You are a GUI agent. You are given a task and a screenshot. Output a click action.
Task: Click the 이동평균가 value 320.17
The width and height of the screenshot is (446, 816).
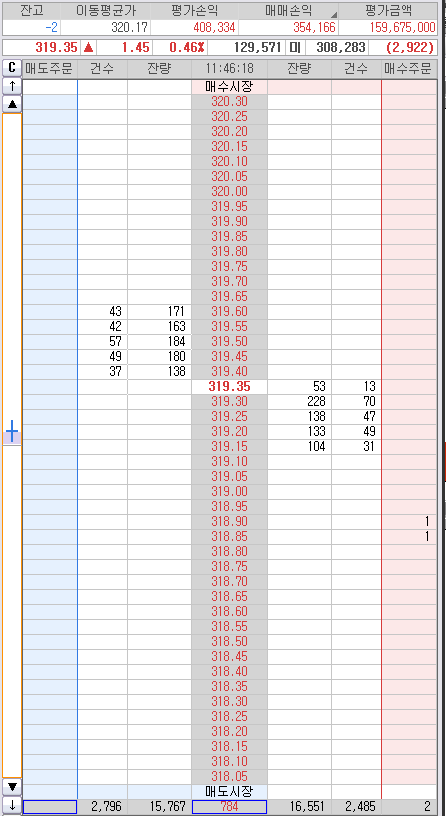106,28
